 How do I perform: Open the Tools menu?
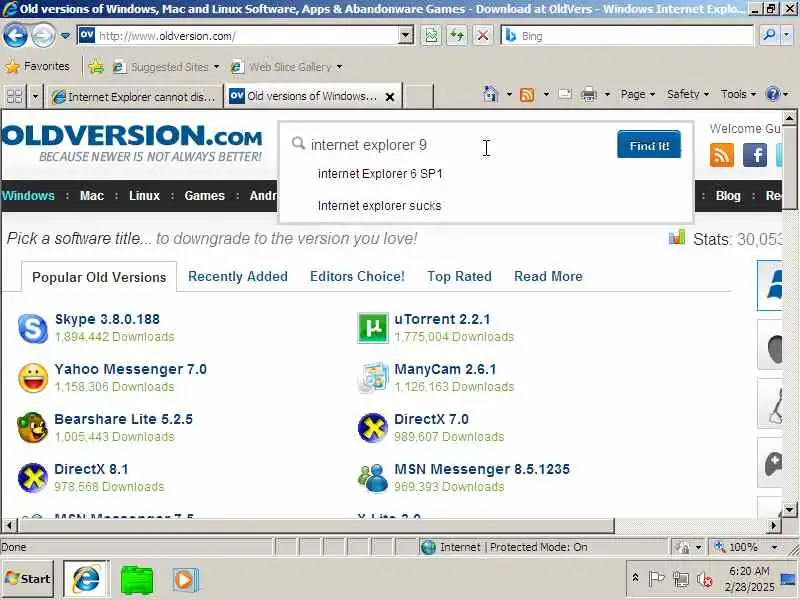(738, 94)
